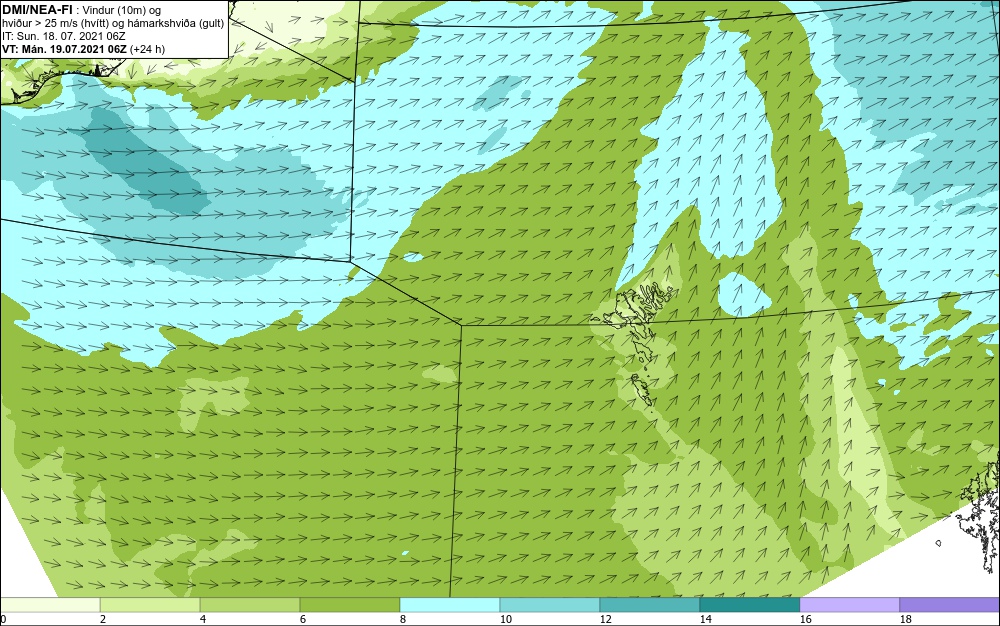Click the legend tick label '16'
The image size is (1000, 626).
805,619
